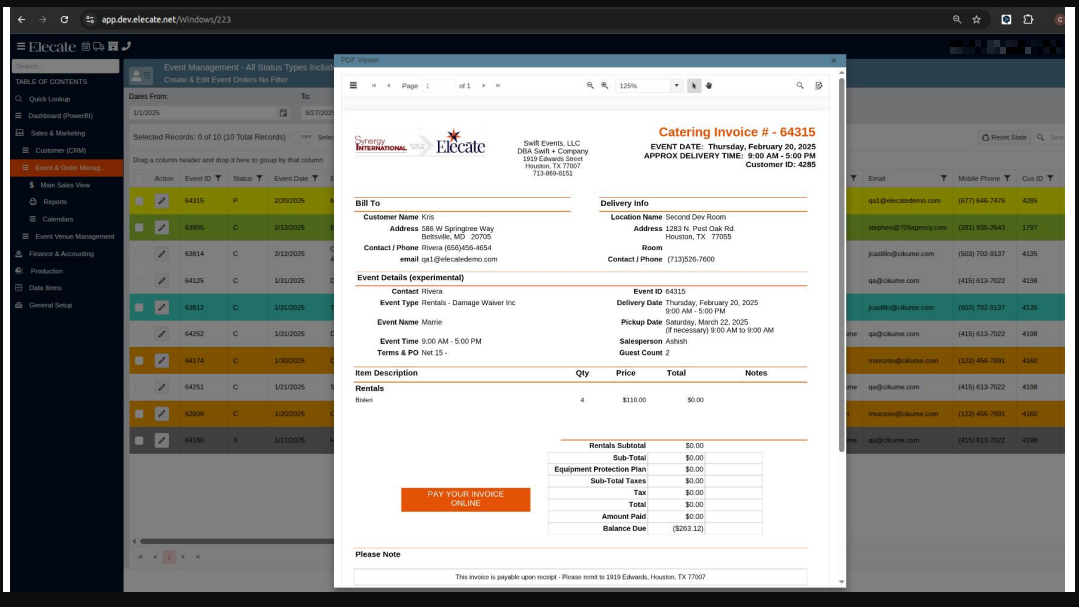Open the Status column filter
This screenshot has width=1079, height=607.
point(260,179)
